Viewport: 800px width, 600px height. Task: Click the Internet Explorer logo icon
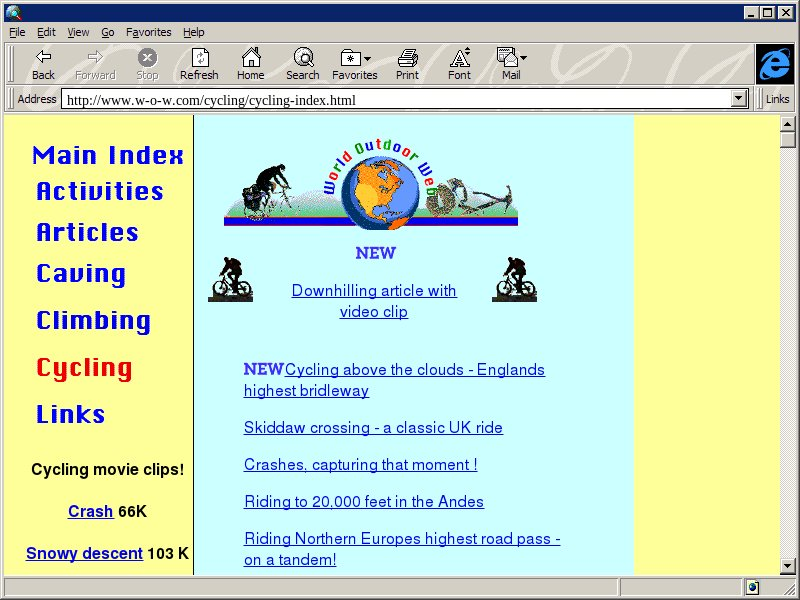(774, 64)
